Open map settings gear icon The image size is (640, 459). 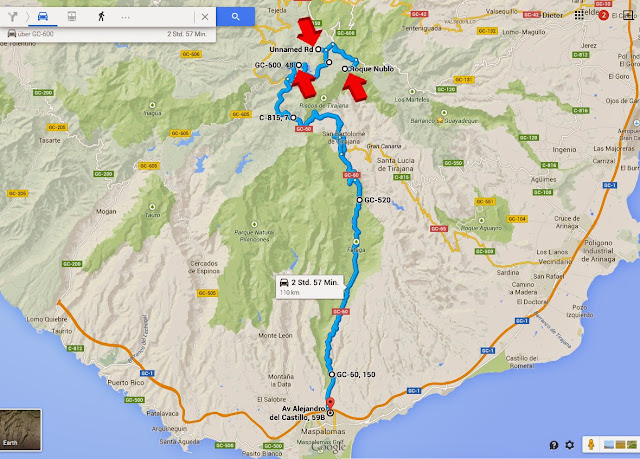click(x=569, y=445)
